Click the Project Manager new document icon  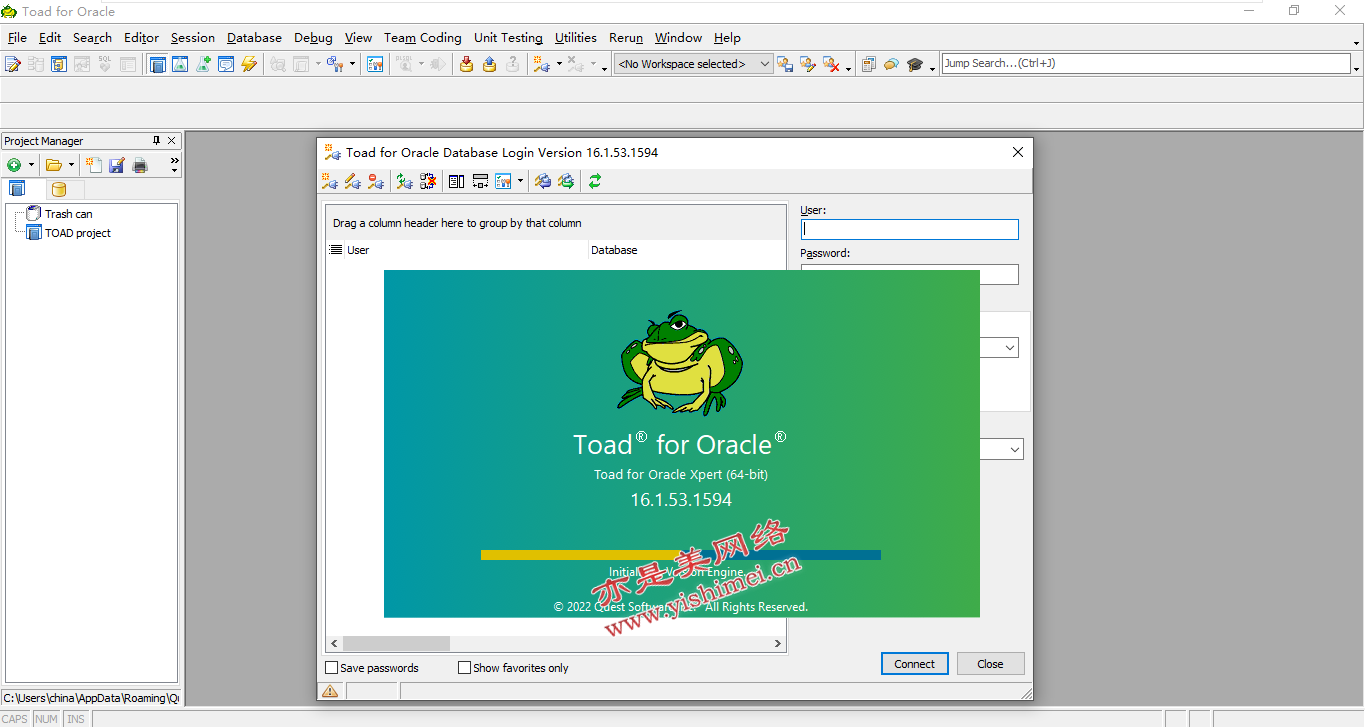tap(94, 164)
